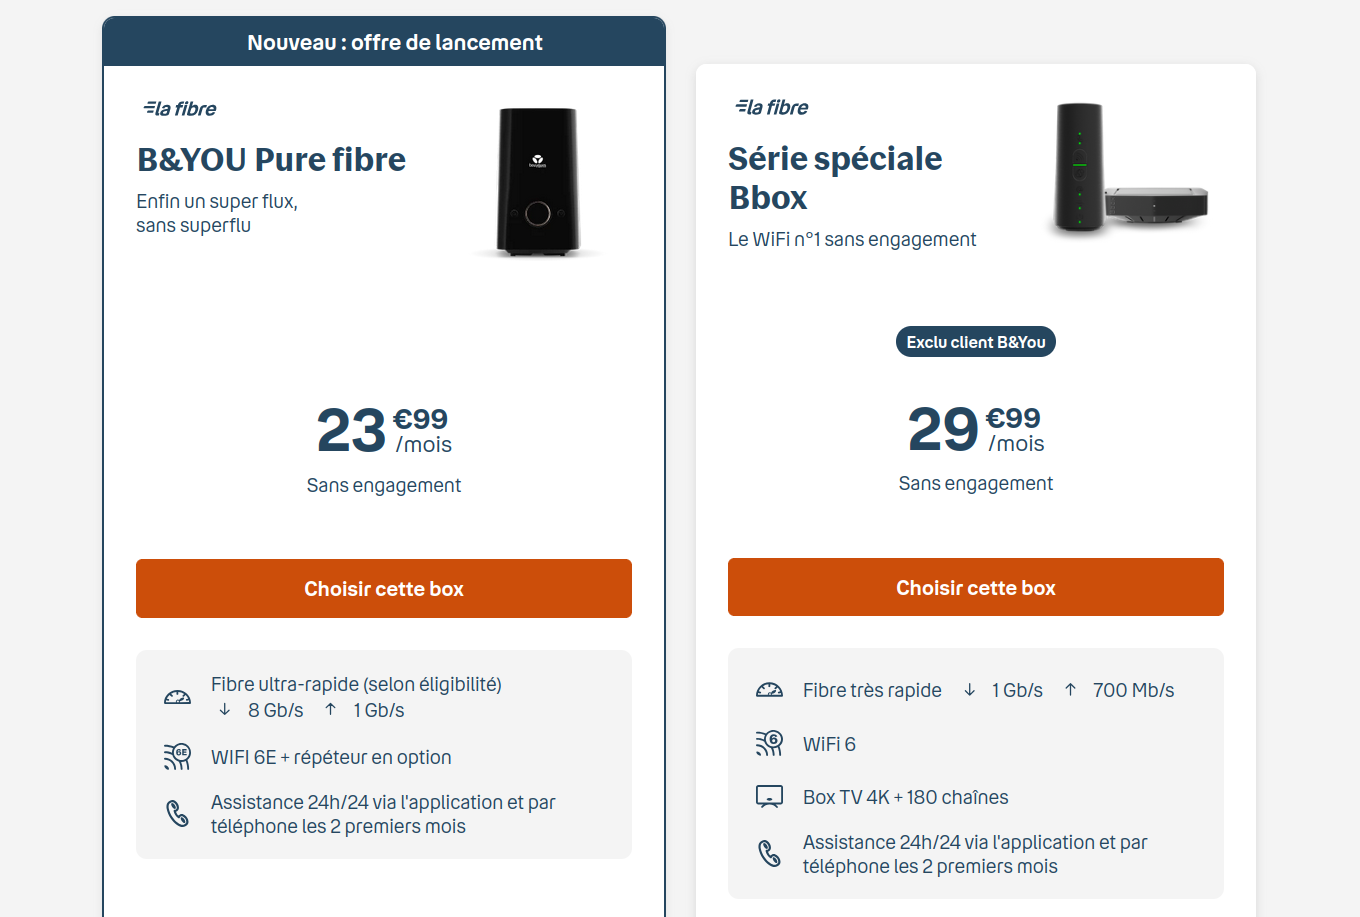Viewport: 1360px width, 917px height.
Task: Choose the B&YOU Pure fibre box at 23€99
Action: [x=384, y=589]
